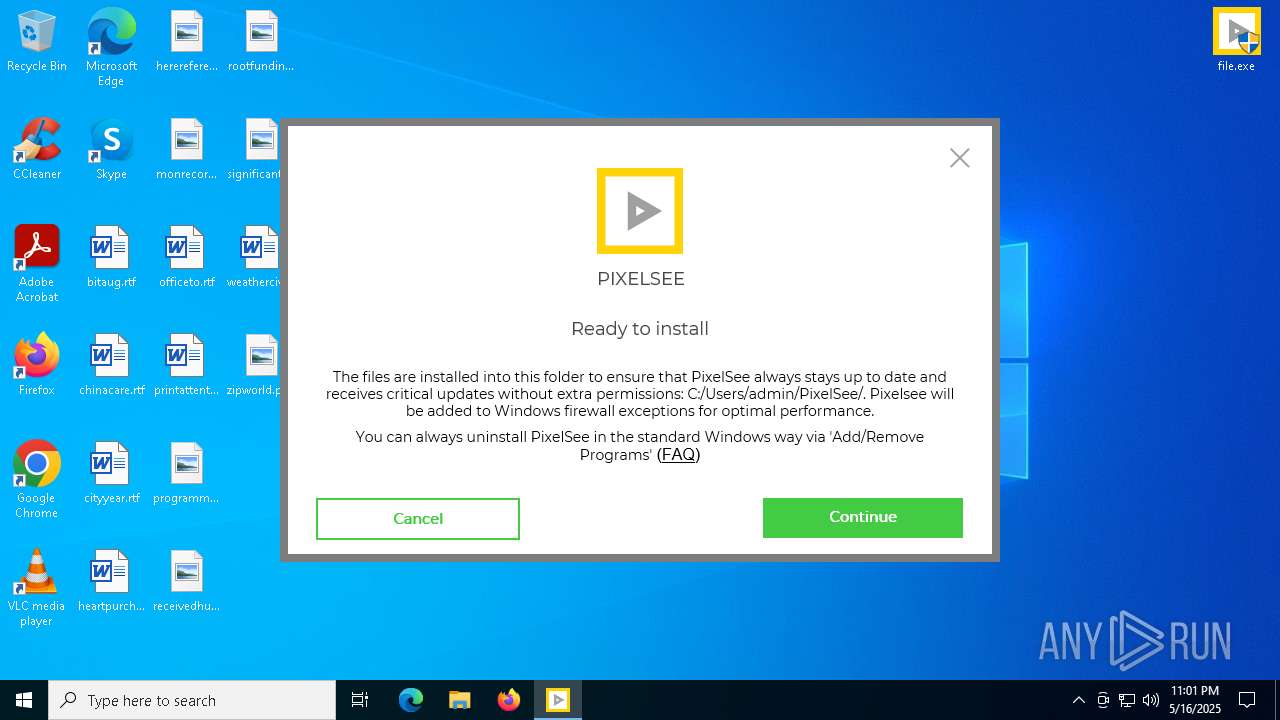Launch Edge from the taskbar
Screen dimensions: 1280x720
pos(411,700)
